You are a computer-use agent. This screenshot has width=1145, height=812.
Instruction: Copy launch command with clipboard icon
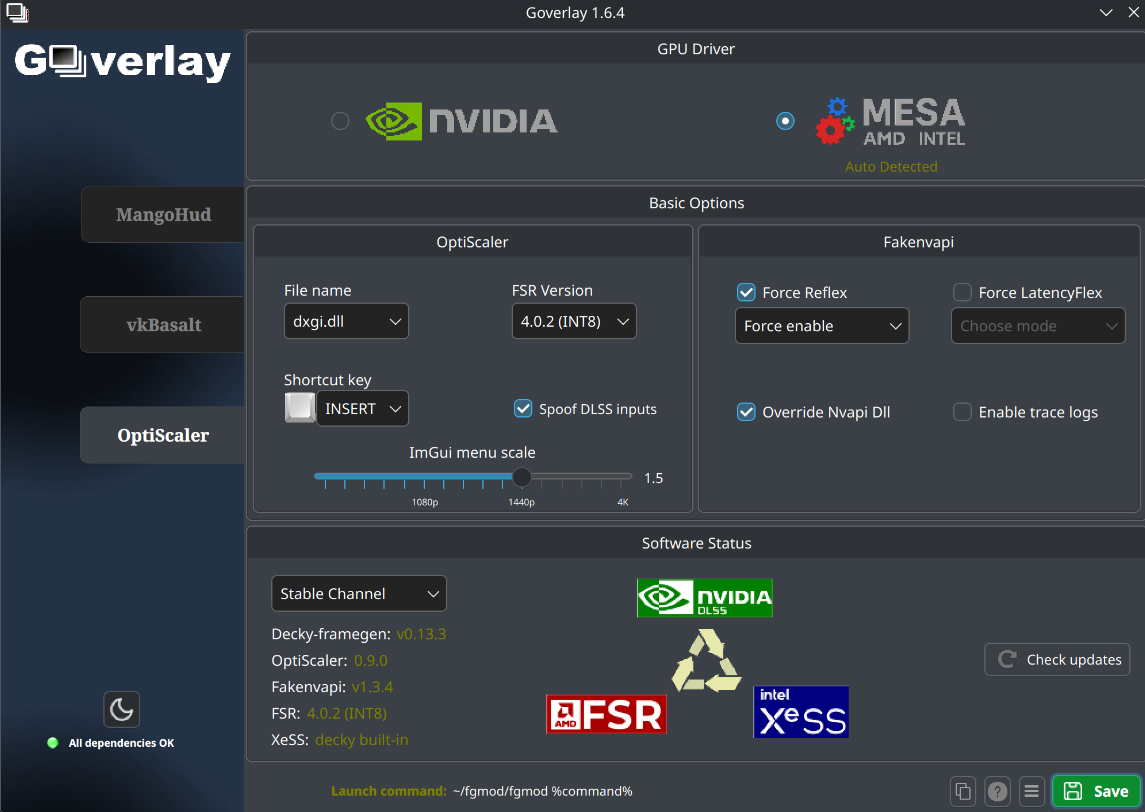pyautogui.click(x=963, y=791)
